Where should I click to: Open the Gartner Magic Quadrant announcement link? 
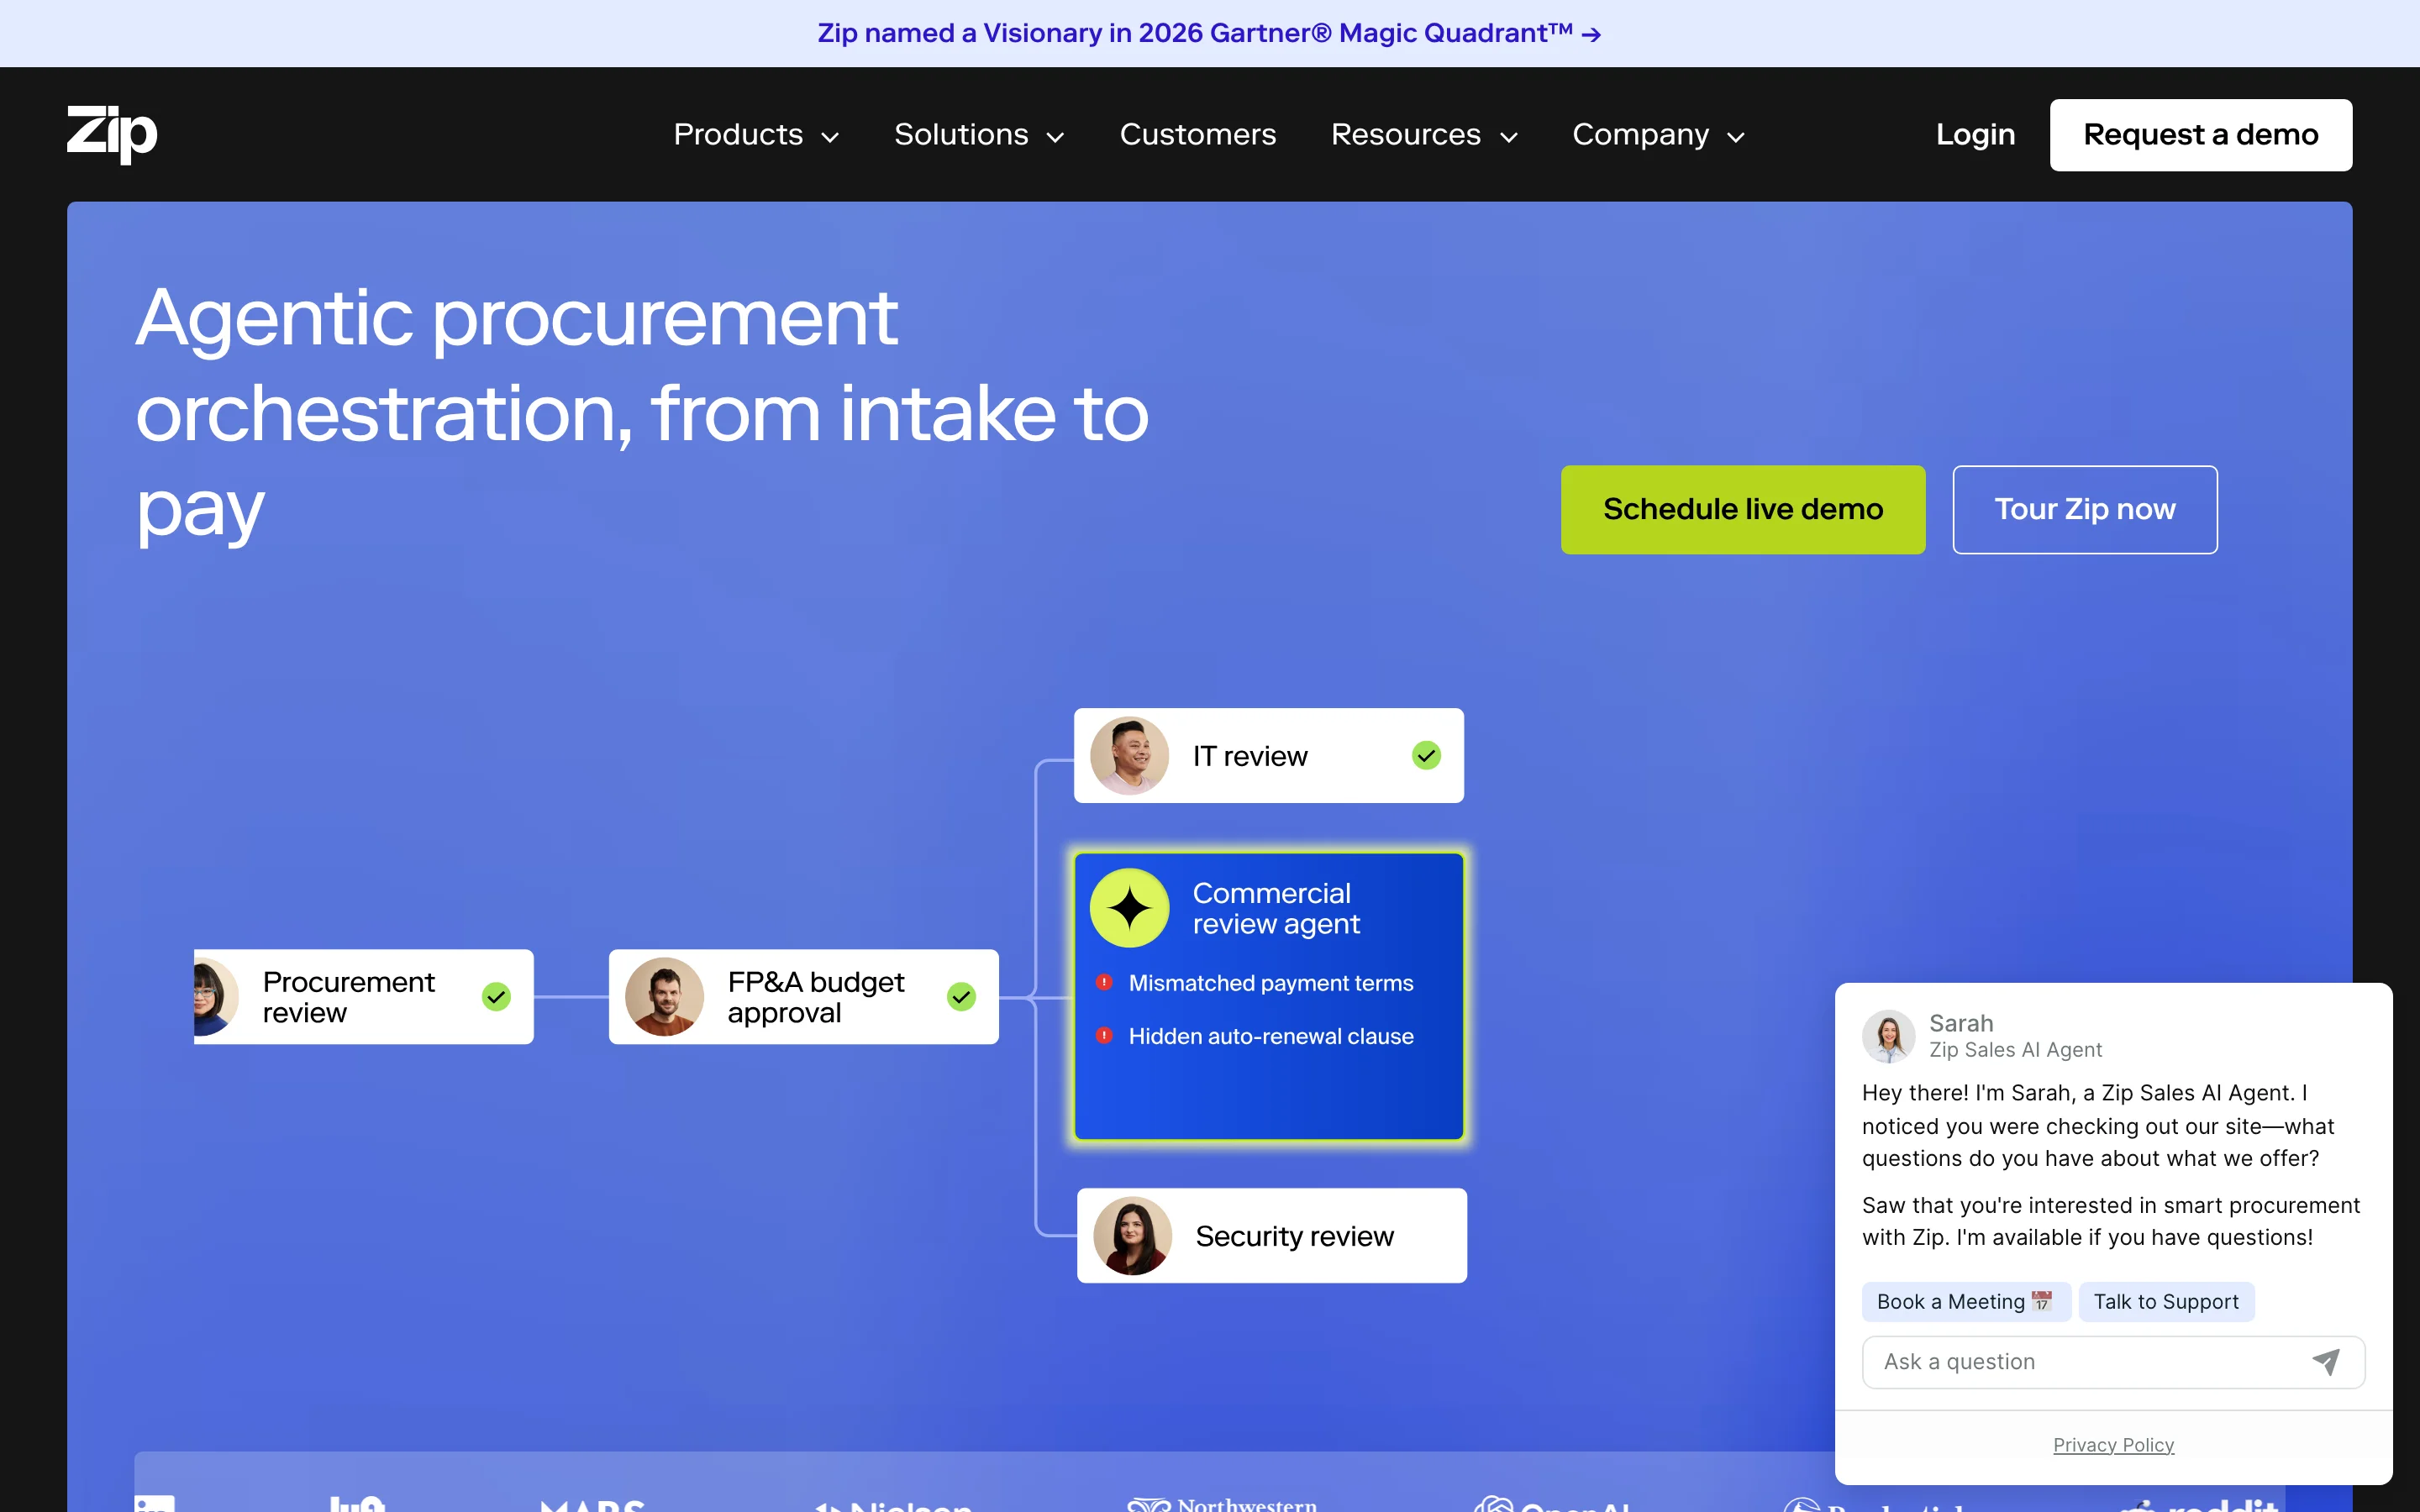pos(1209,33)
